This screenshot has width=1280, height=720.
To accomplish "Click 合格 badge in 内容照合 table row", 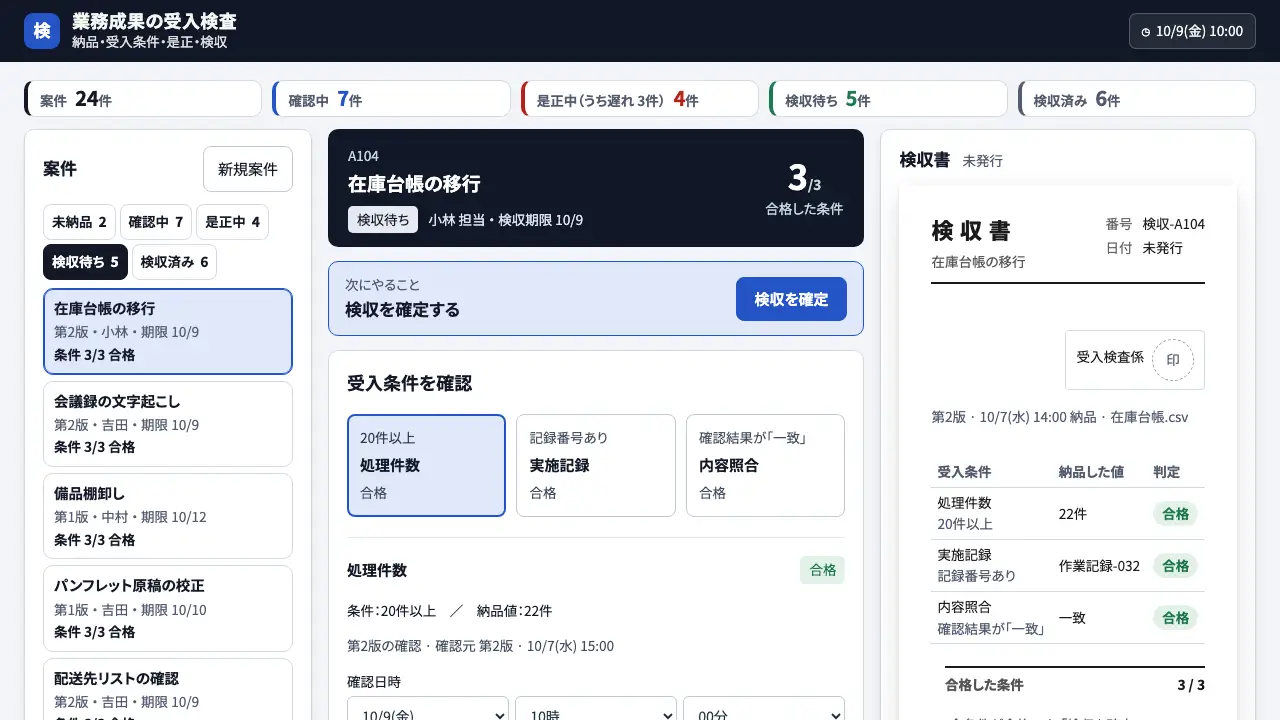I will tap(1175, 618).
